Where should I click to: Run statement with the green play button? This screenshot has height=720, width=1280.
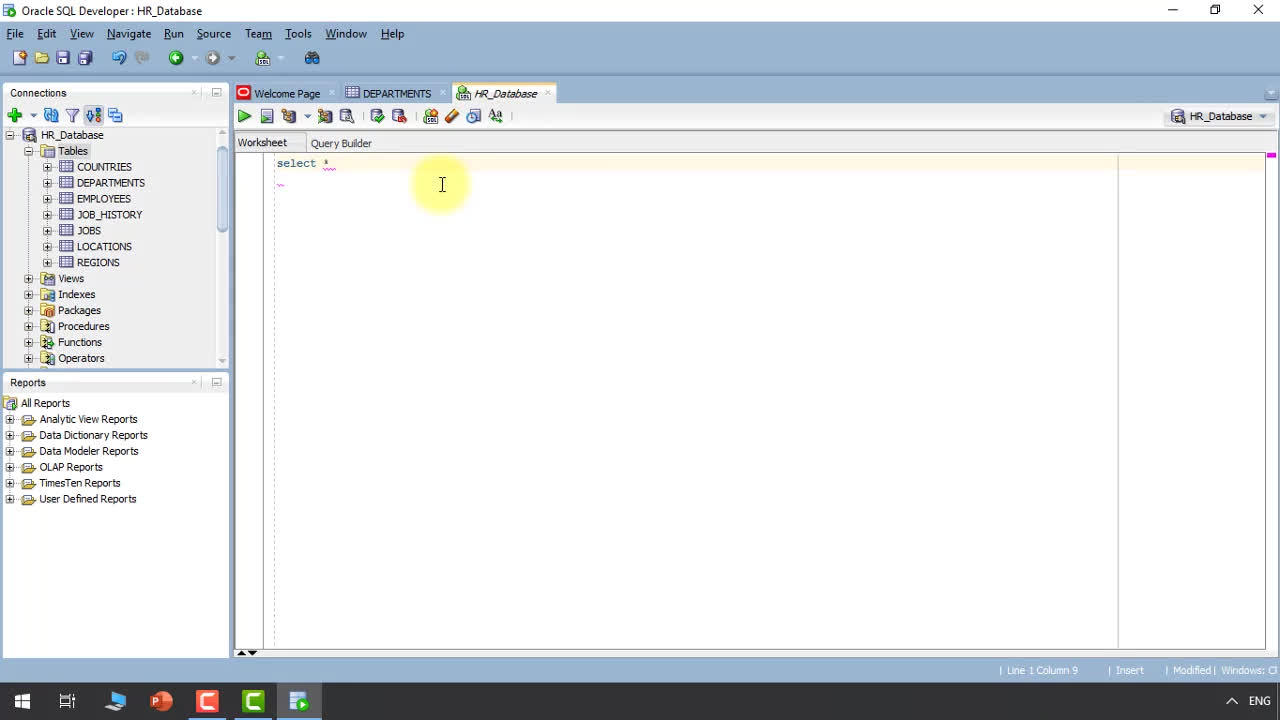coord(244,116)
